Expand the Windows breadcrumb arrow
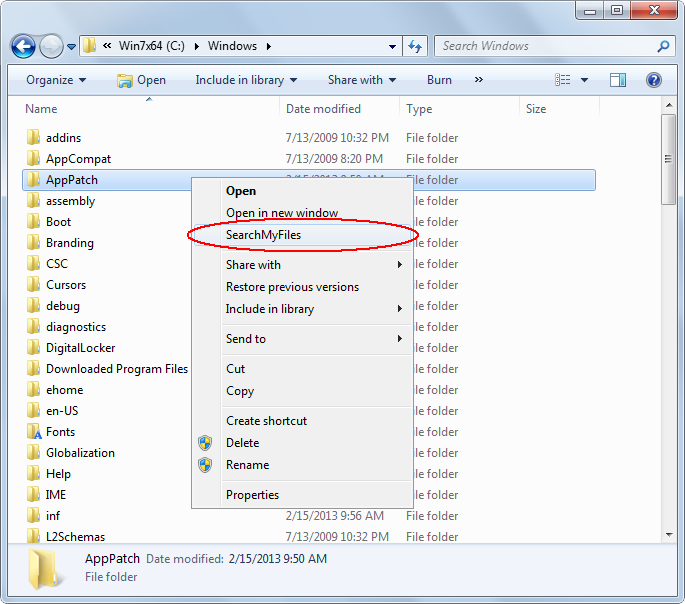Image resolution: width=685 pixels, height=604 pixels. coord(269,46)
